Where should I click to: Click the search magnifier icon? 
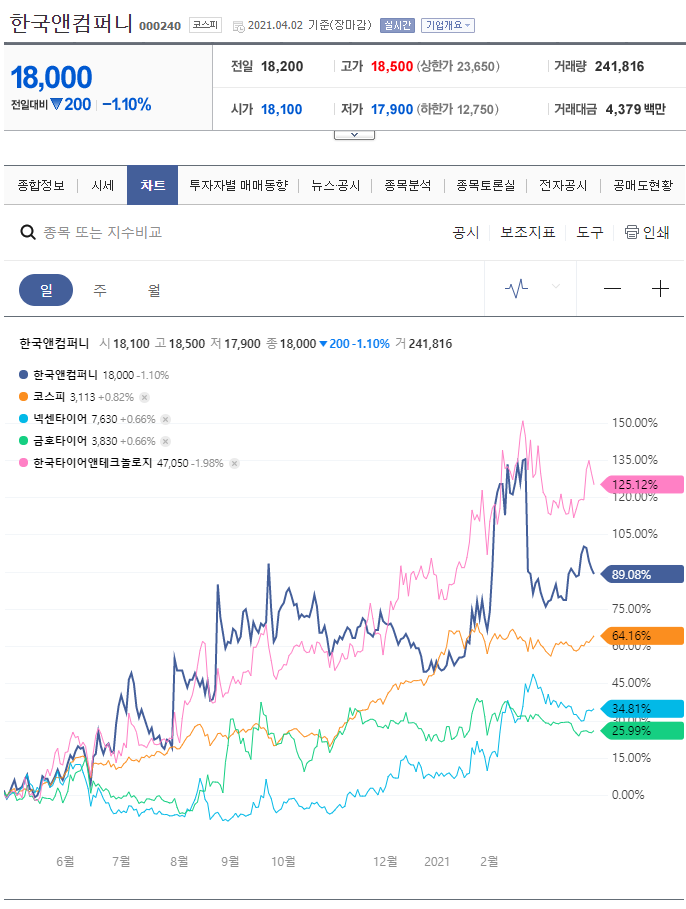tap(28, 232)
